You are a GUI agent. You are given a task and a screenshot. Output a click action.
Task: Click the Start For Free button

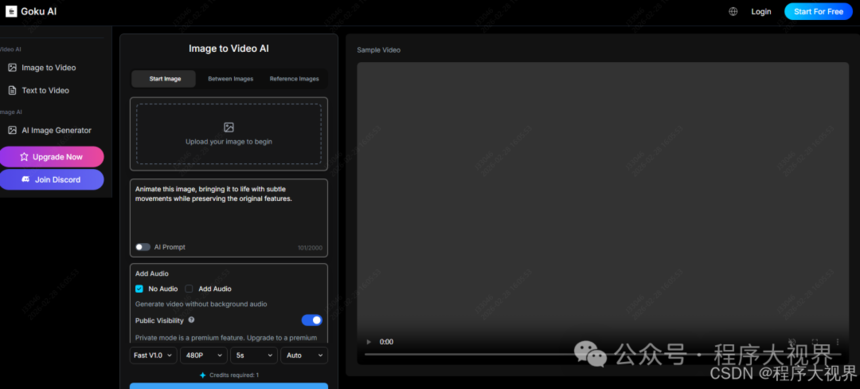(818, 12)
